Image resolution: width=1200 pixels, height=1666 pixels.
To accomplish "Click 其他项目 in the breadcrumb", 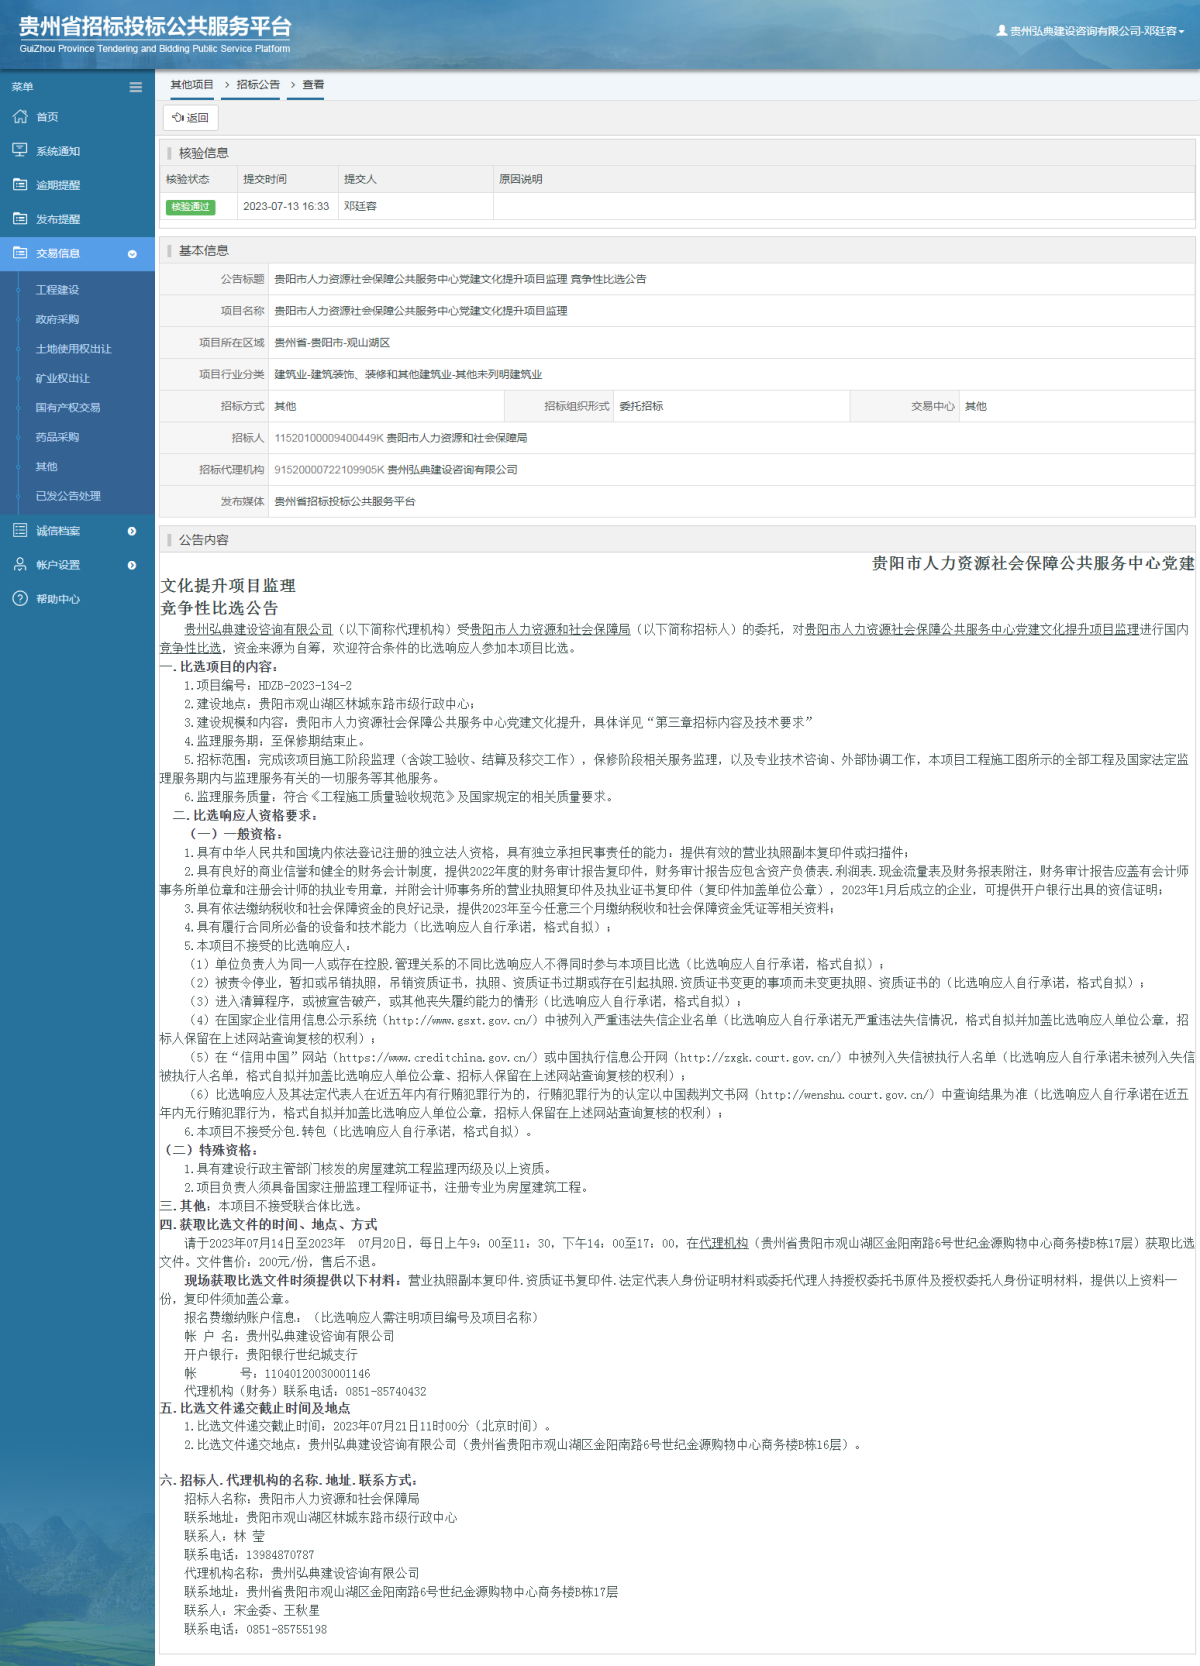I will click(x=192, y=85).
